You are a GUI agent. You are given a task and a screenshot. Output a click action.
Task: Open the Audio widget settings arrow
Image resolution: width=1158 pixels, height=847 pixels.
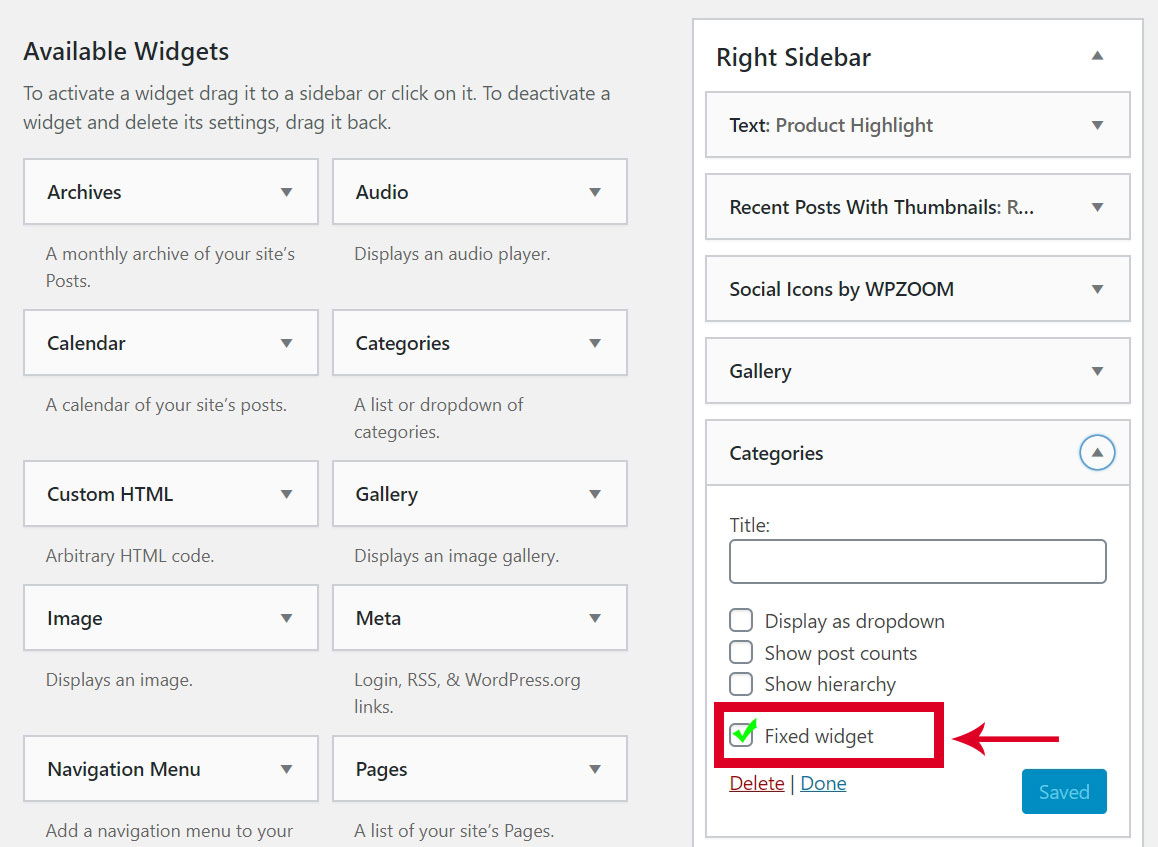click(x=597, y=191)
